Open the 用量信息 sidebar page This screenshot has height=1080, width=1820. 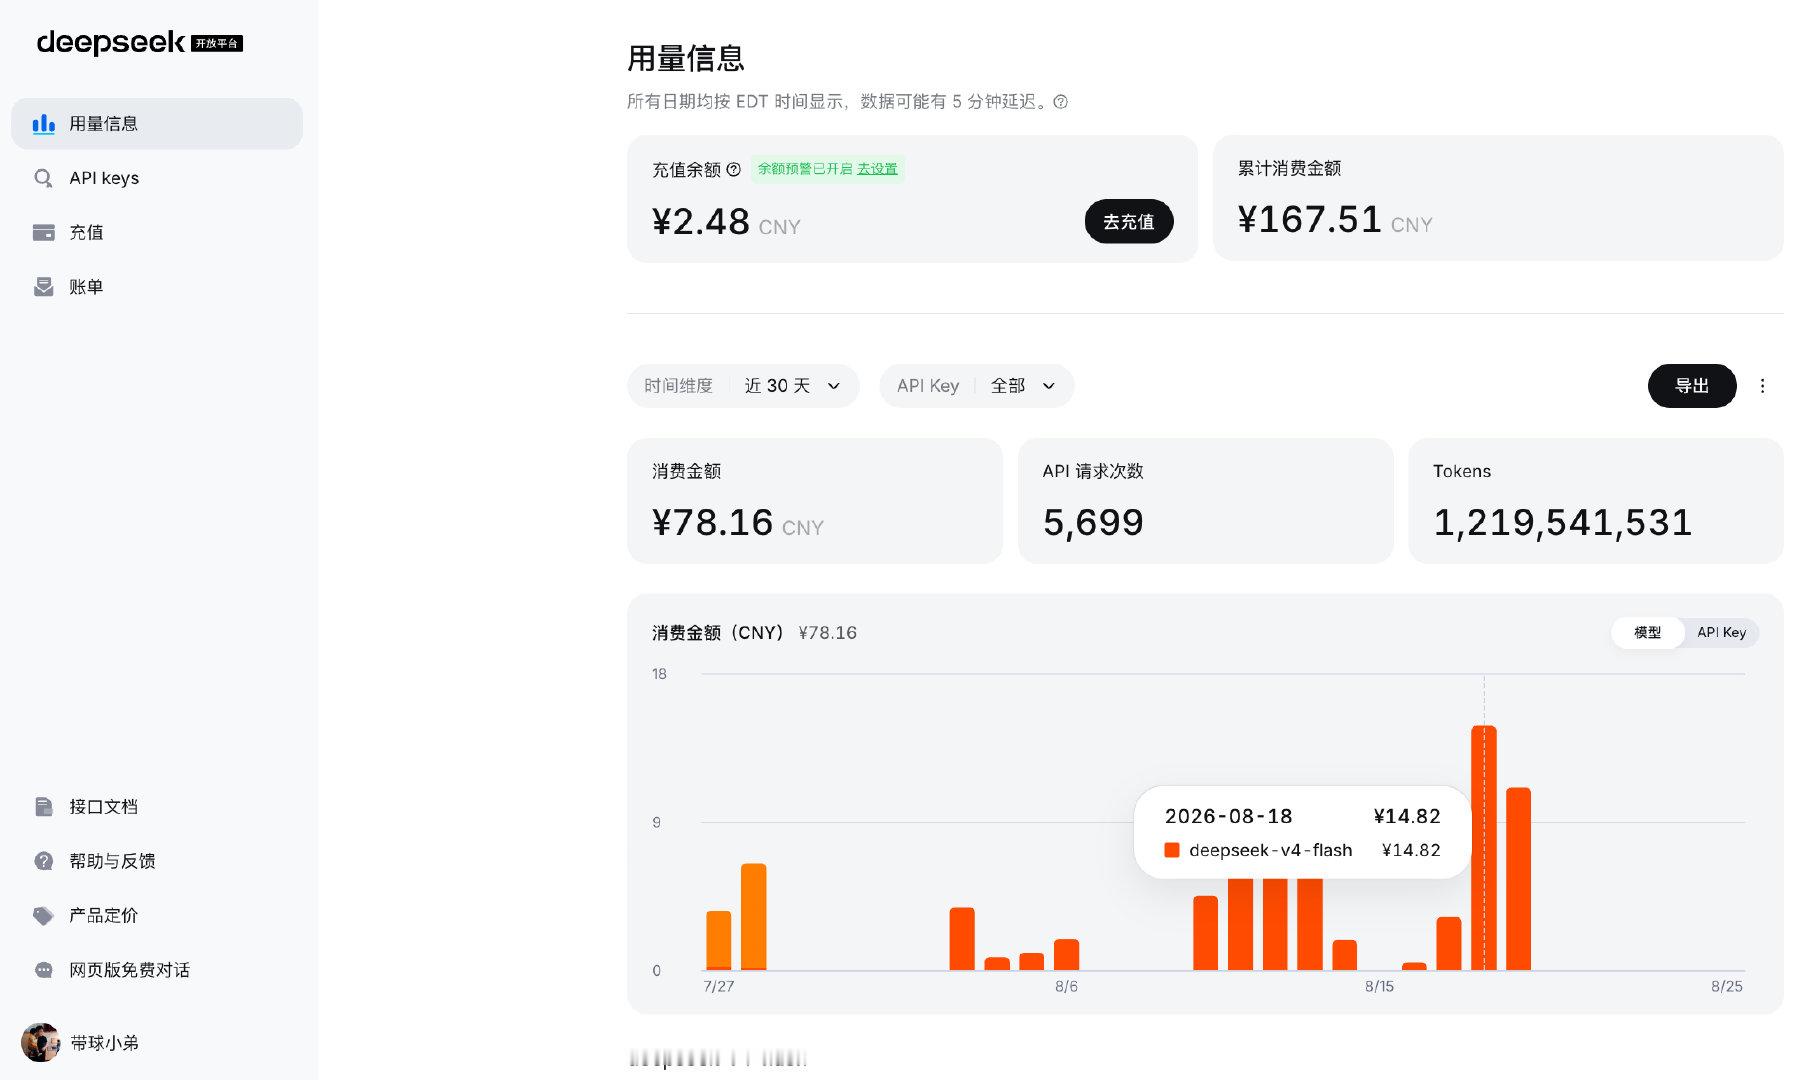pyautogui.click(x=157, y=124)
